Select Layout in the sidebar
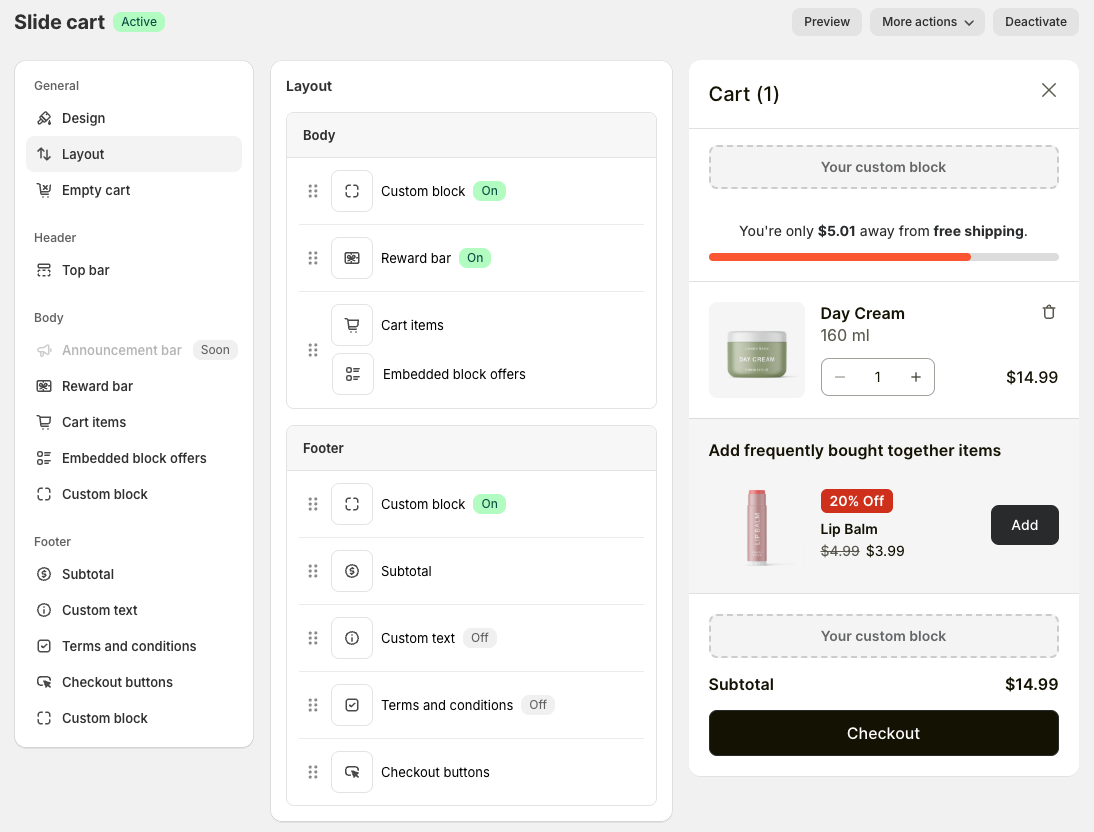The height and width of the screenshot is (832, 1094). pyautogui.click(x=134, y=154)
